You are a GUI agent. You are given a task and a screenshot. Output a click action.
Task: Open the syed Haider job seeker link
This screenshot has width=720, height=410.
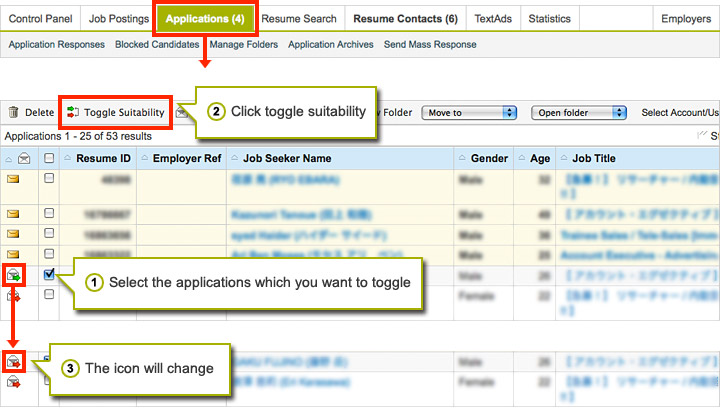point(309,235)
